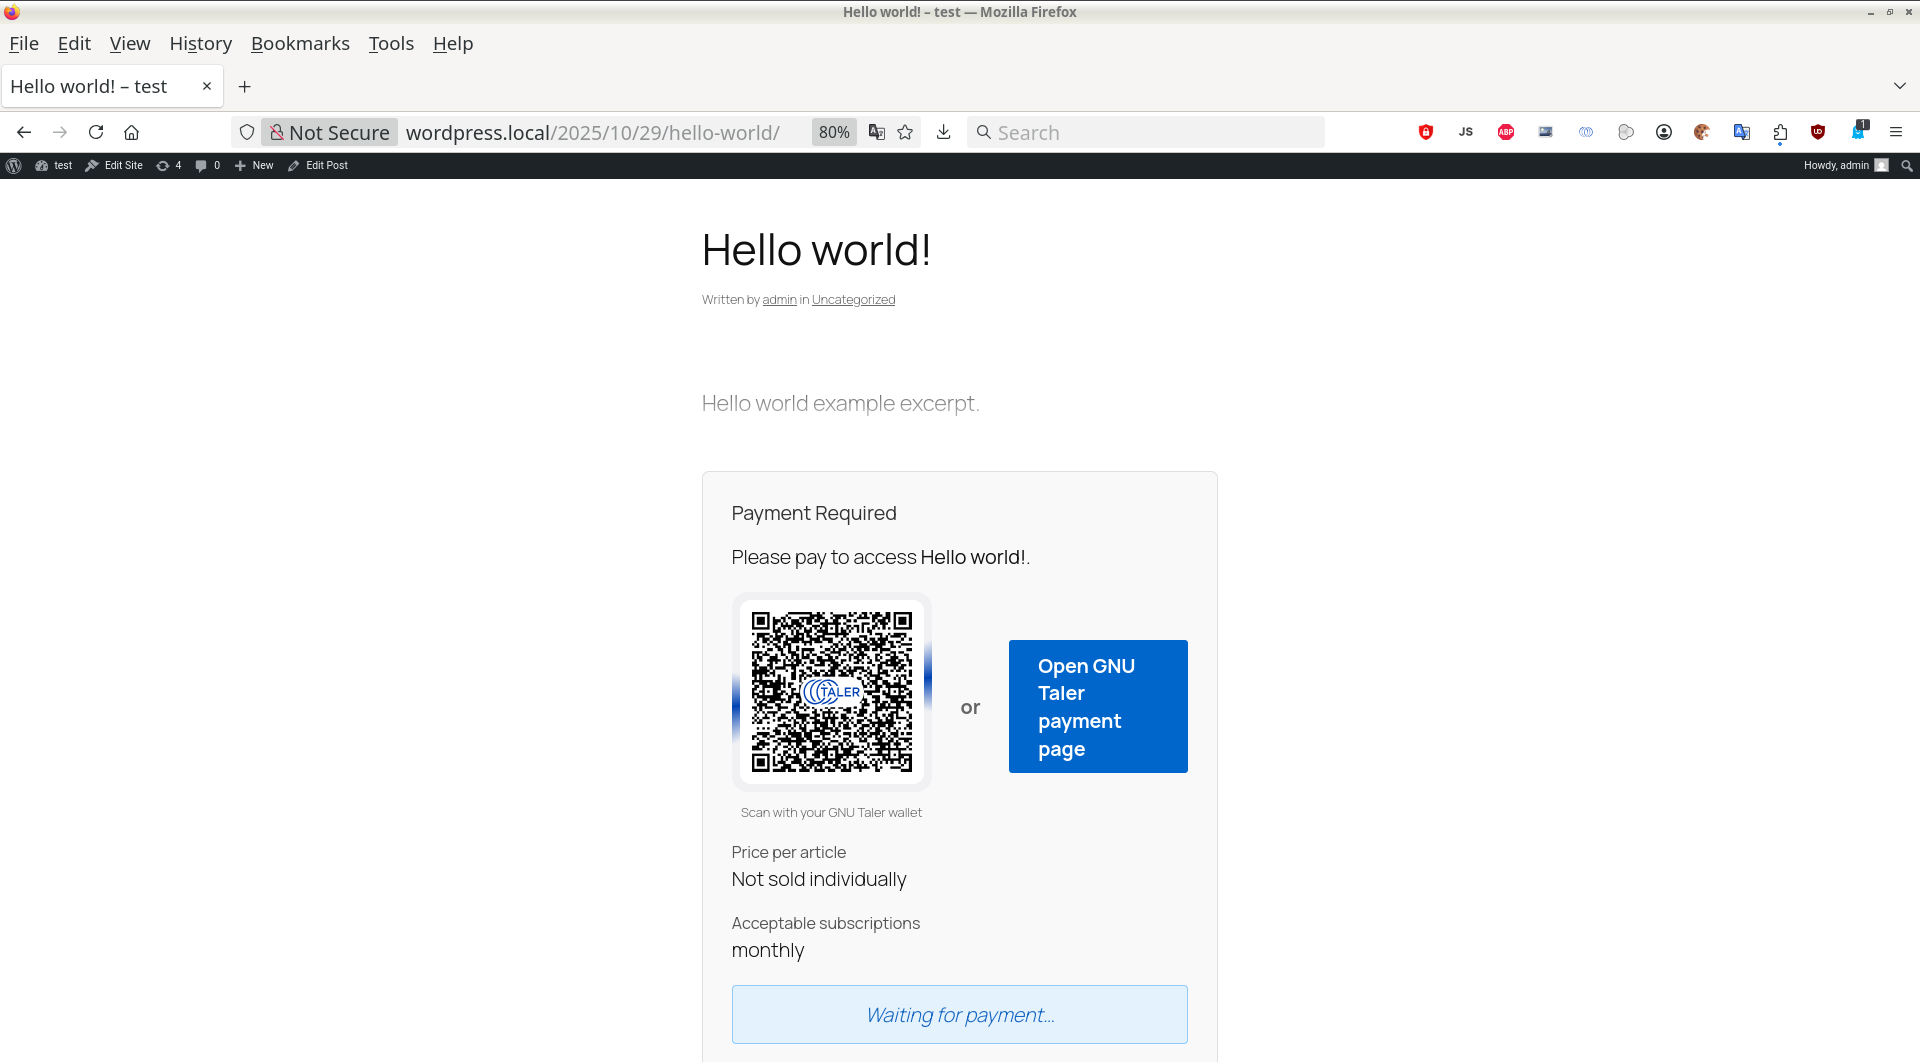Viewport: 1920px width, 1062px height.
Task: Open the translator extension in the toolbar
Action: 1741,132
